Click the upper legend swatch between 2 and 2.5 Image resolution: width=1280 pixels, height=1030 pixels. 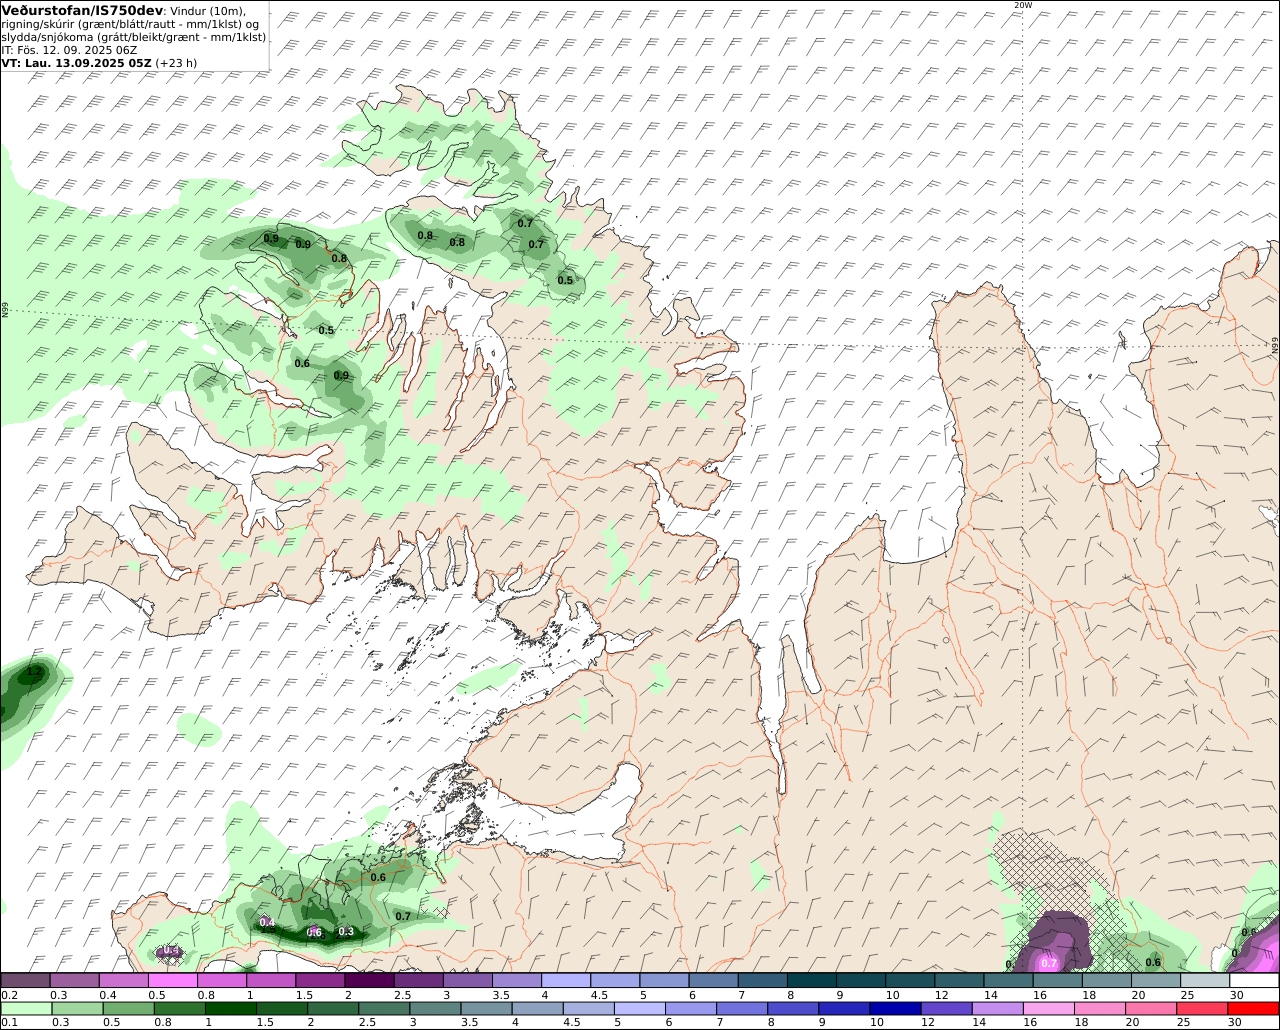click(x=369, y=980)
